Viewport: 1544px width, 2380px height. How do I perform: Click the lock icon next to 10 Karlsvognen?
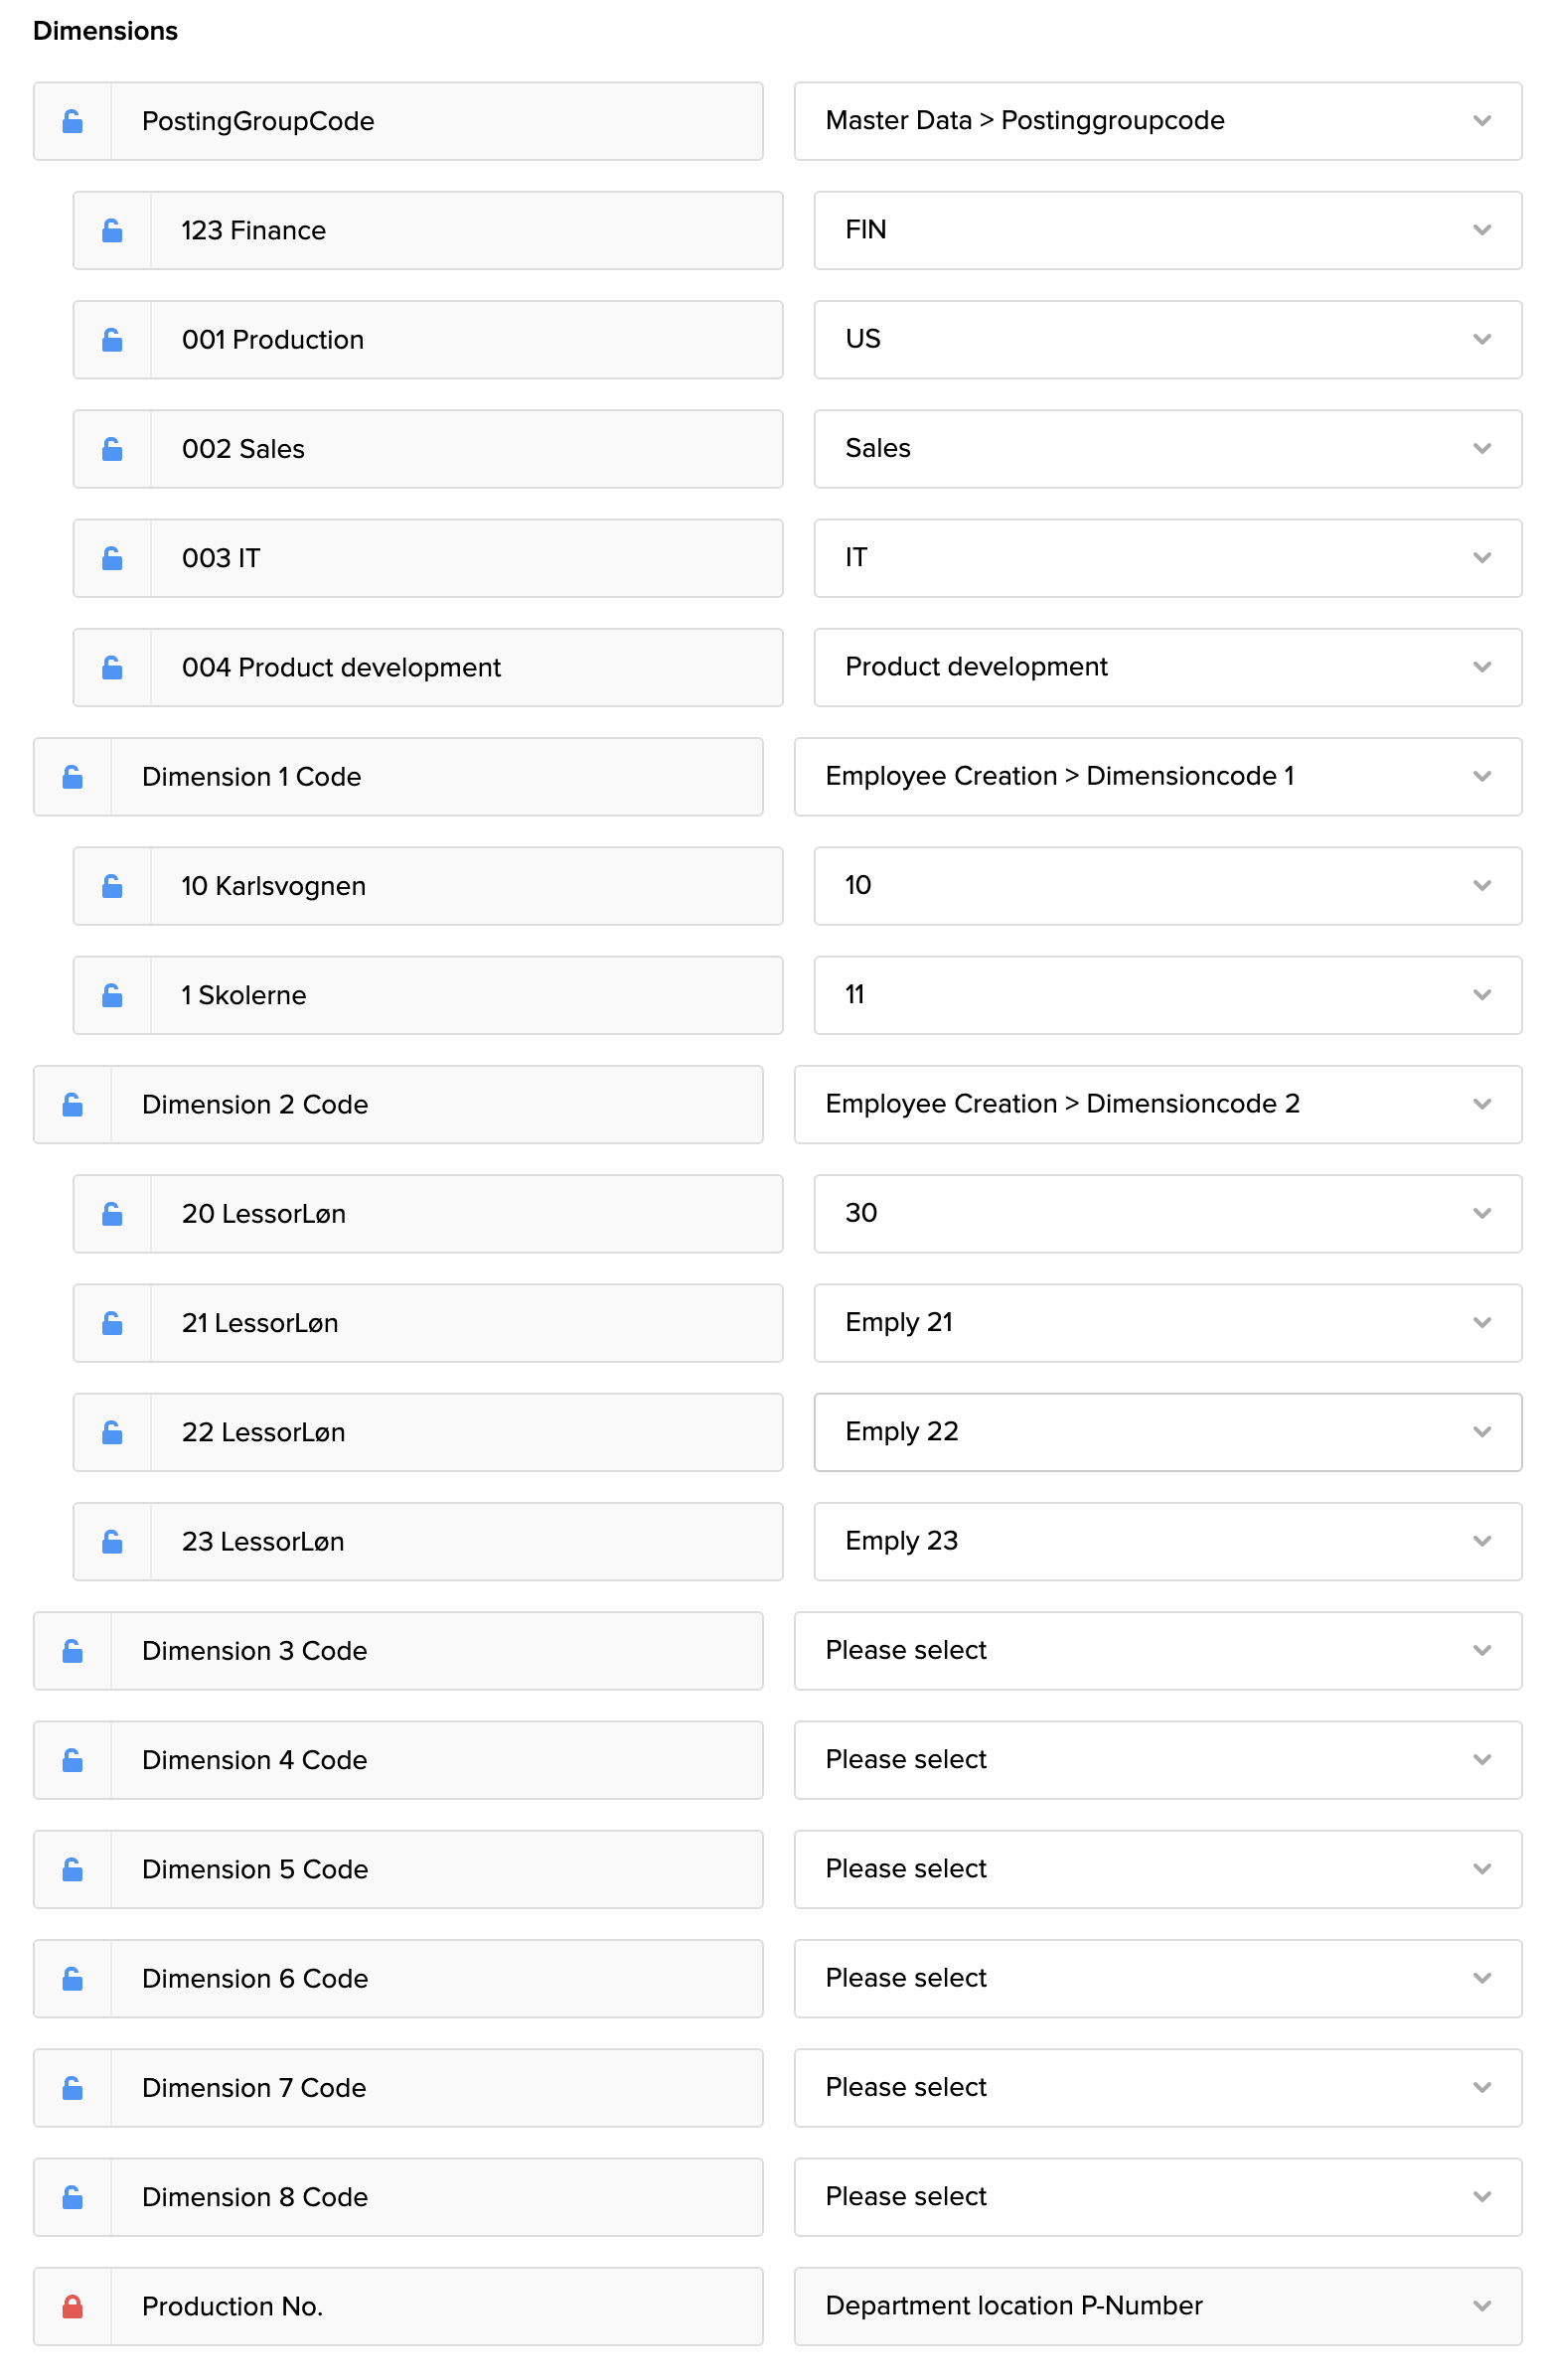[112, 887]
